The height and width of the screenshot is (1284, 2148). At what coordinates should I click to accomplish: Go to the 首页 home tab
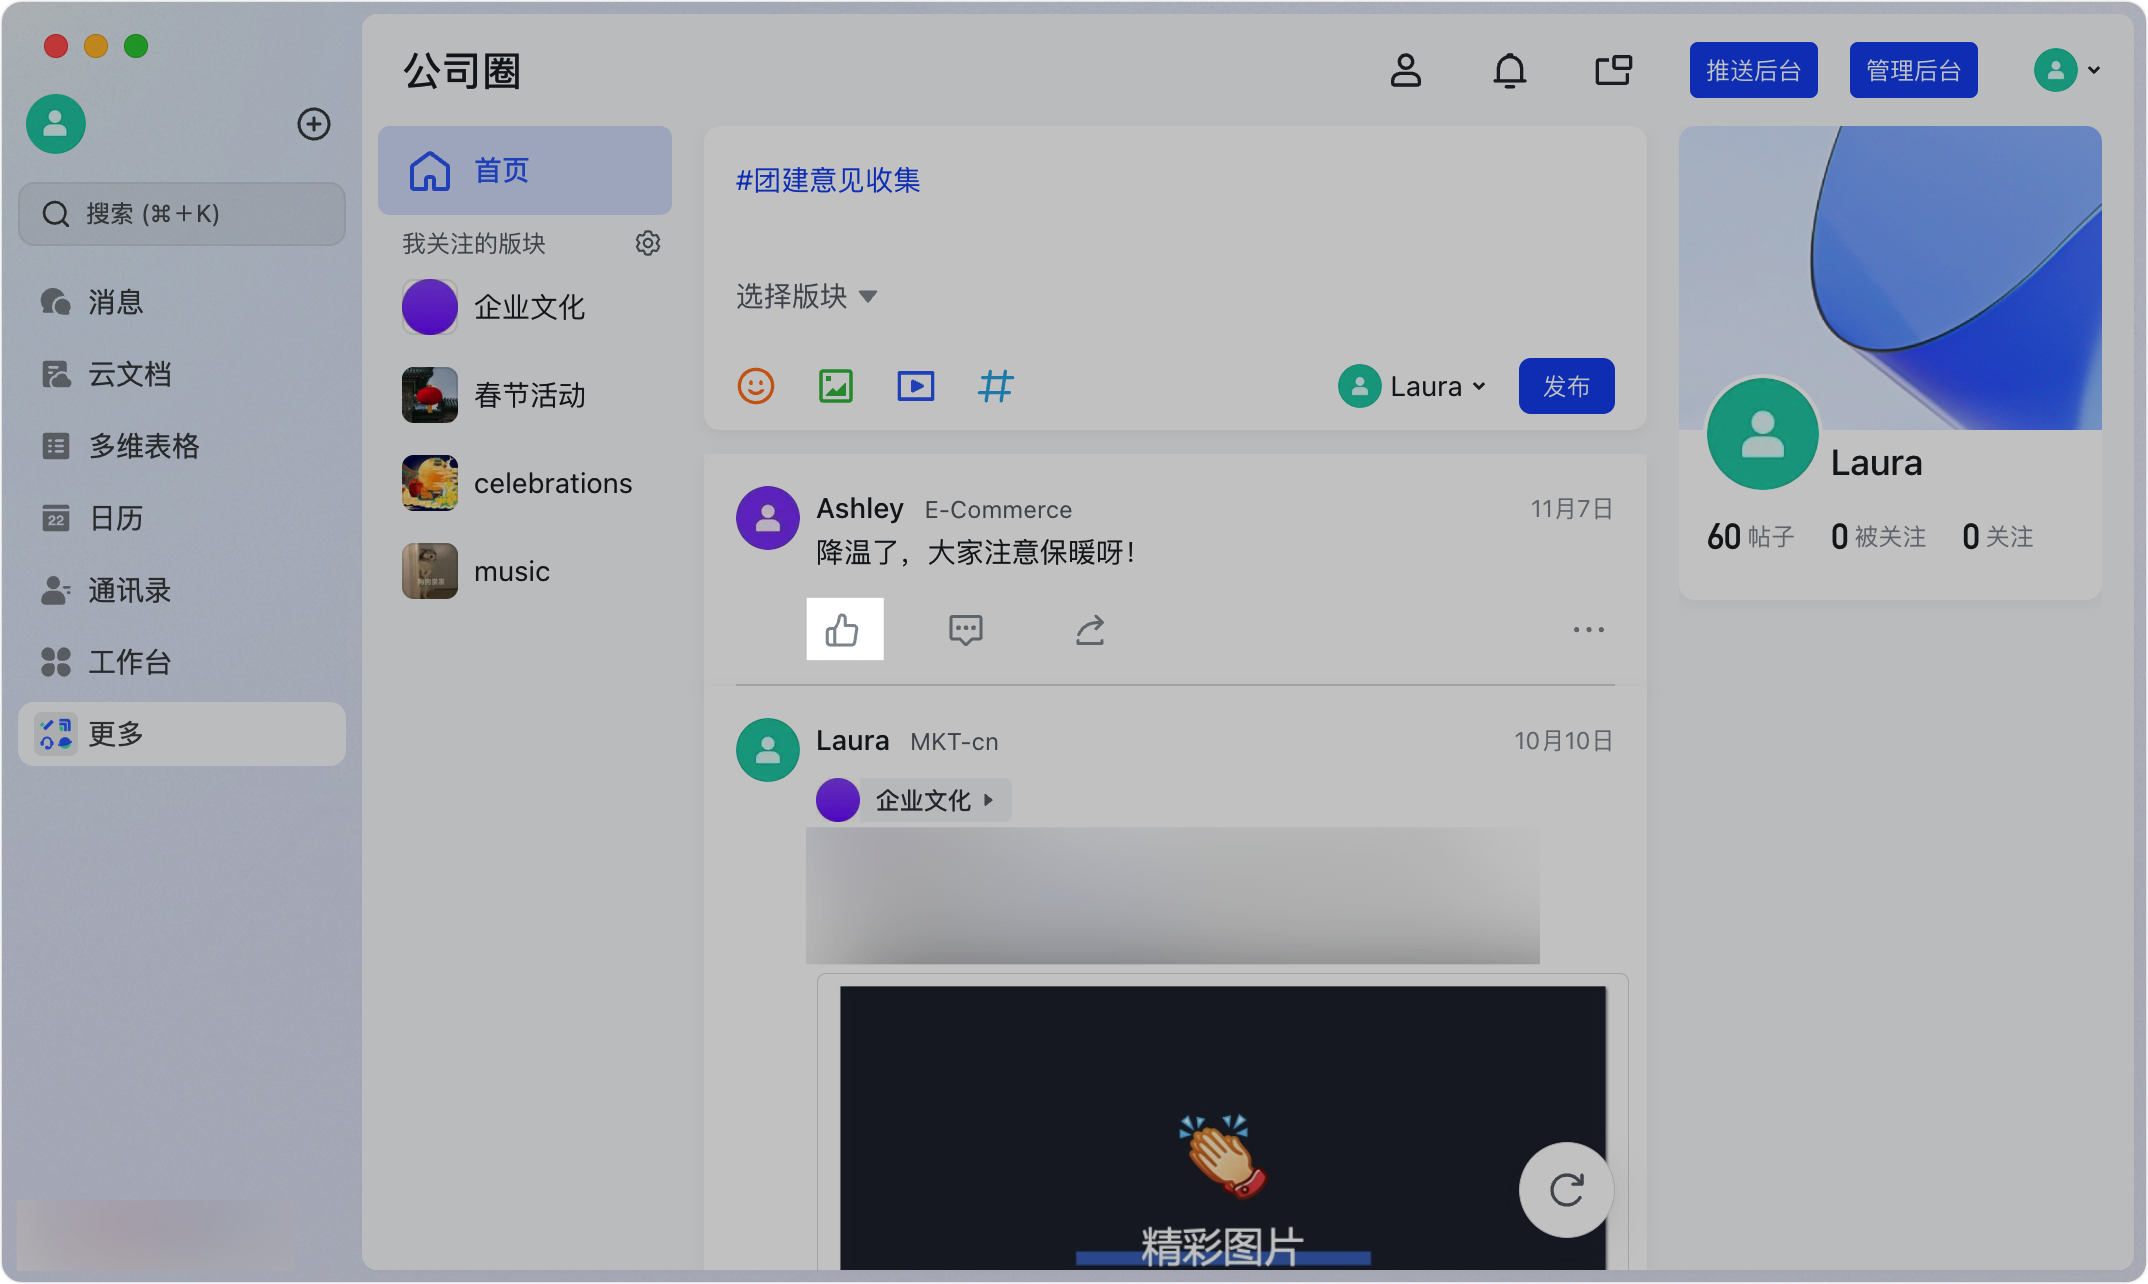[525, 170]
